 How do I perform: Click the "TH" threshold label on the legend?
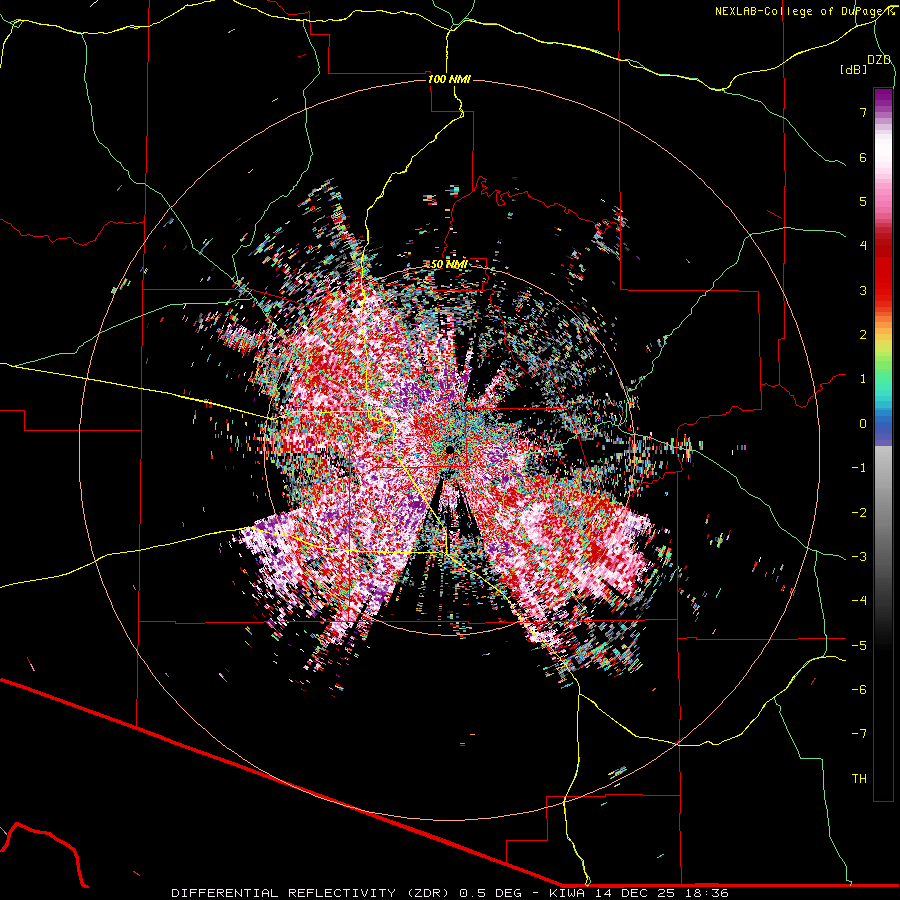859,779
